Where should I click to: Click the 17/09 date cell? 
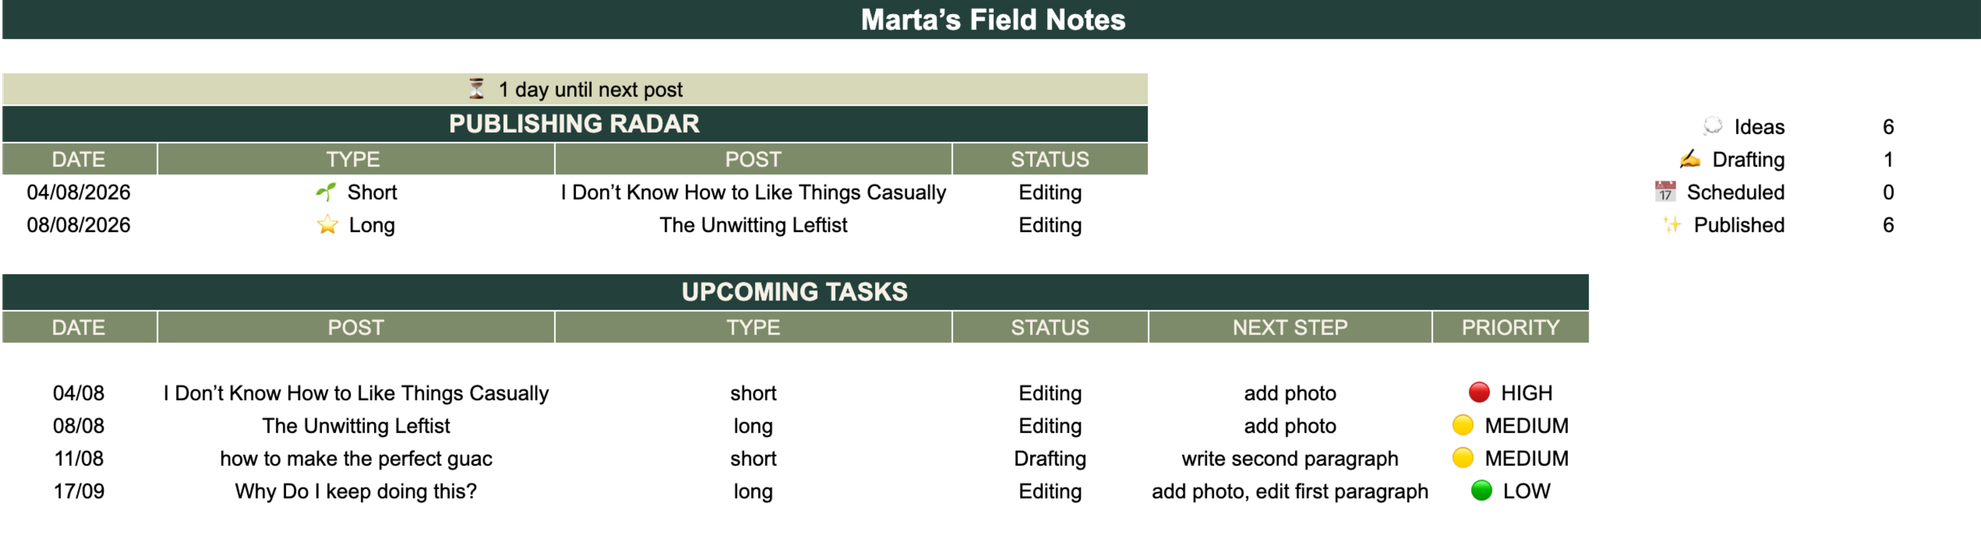79,491
